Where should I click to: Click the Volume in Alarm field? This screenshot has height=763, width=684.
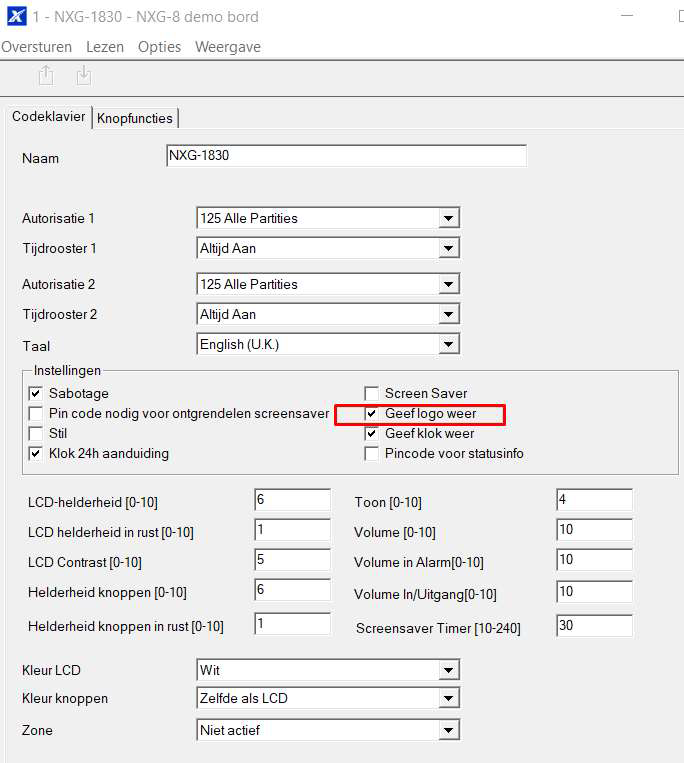pos(594,560)
